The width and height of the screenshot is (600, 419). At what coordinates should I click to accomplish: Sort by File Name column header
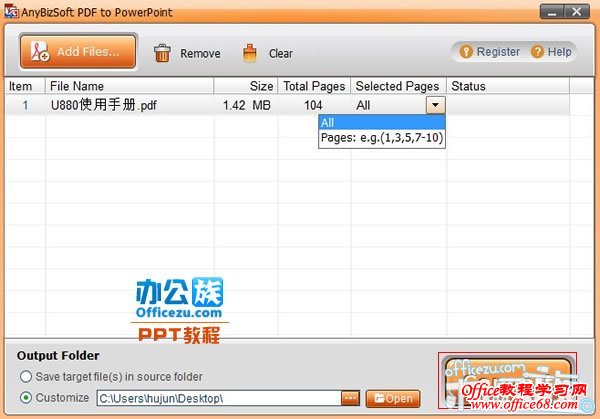click(x=129, y=86)
